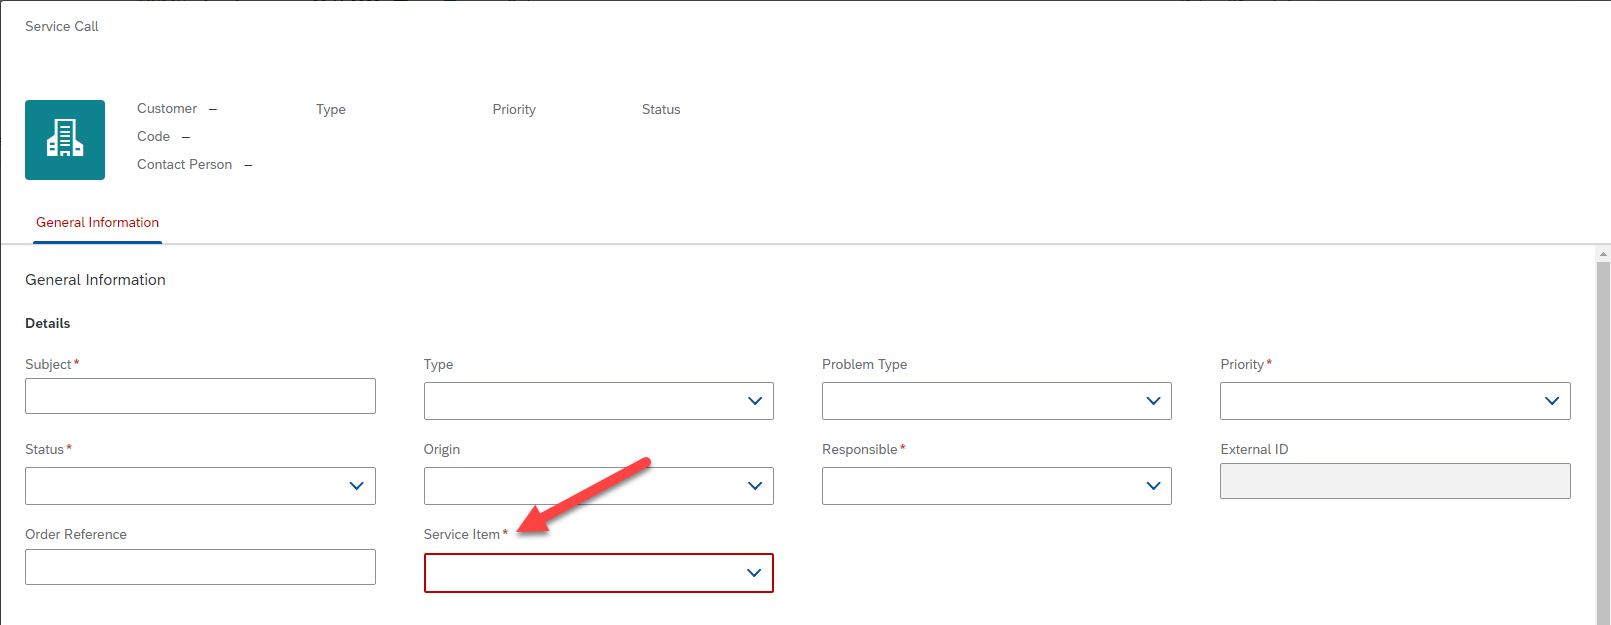The height and width of the screenshot is (625, 1611).
Task: Click into the Order Reference field
Action: point(200,567)
